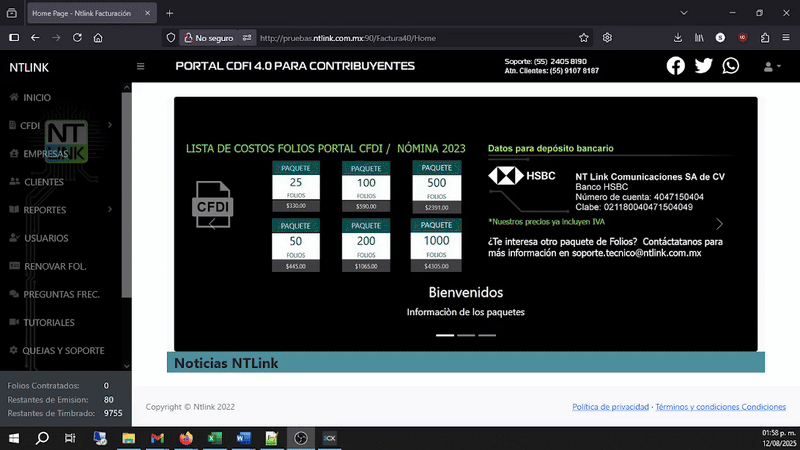Open TUTORIALES in sidebar
This screenshot has height=450, width=800.
pos(42,322)
